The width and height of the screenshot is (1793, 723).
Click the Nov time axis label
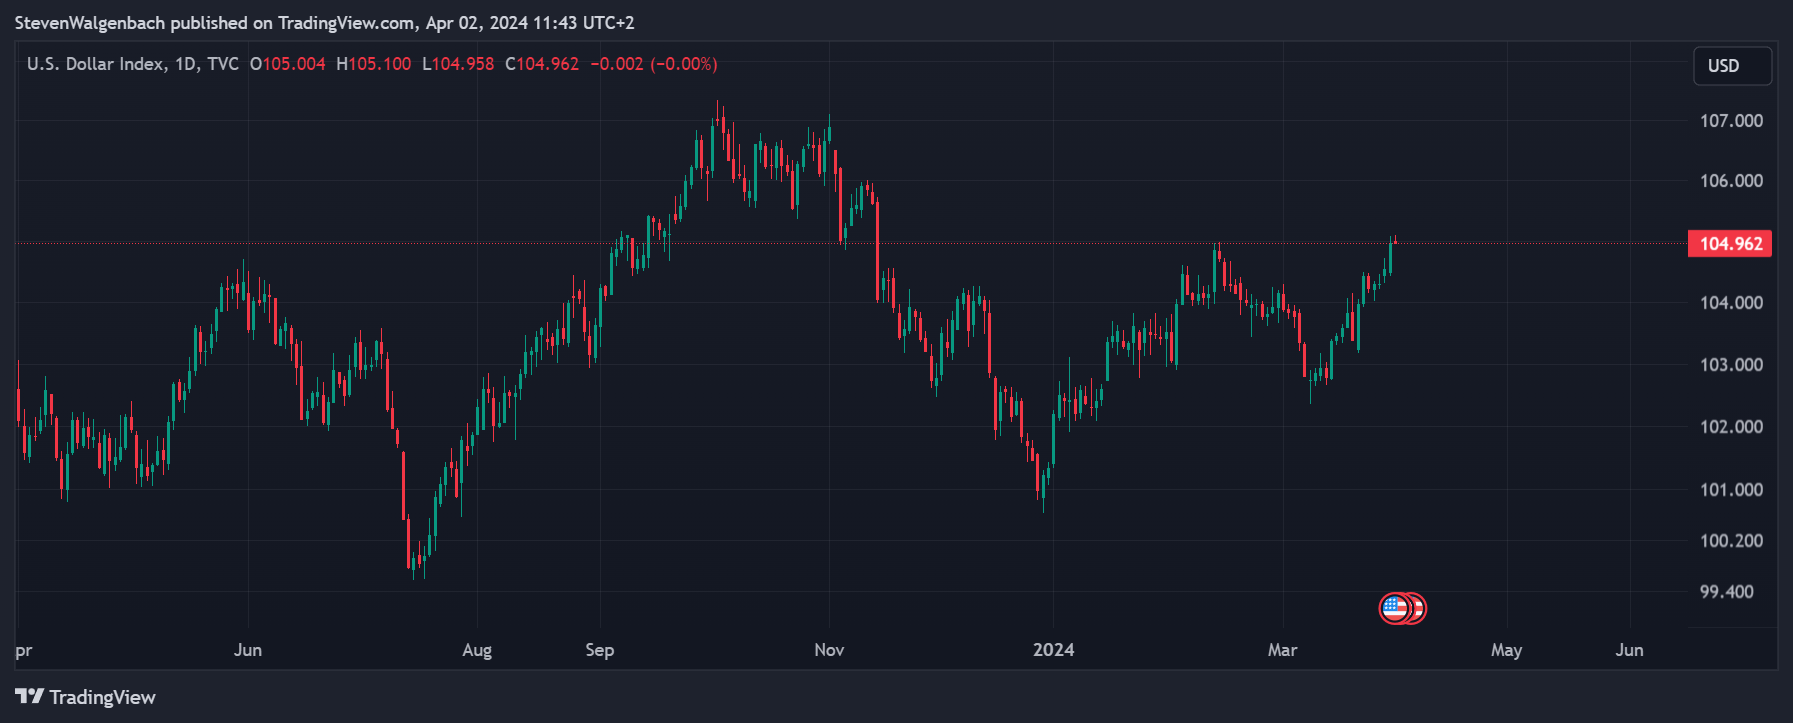[829, 650]
